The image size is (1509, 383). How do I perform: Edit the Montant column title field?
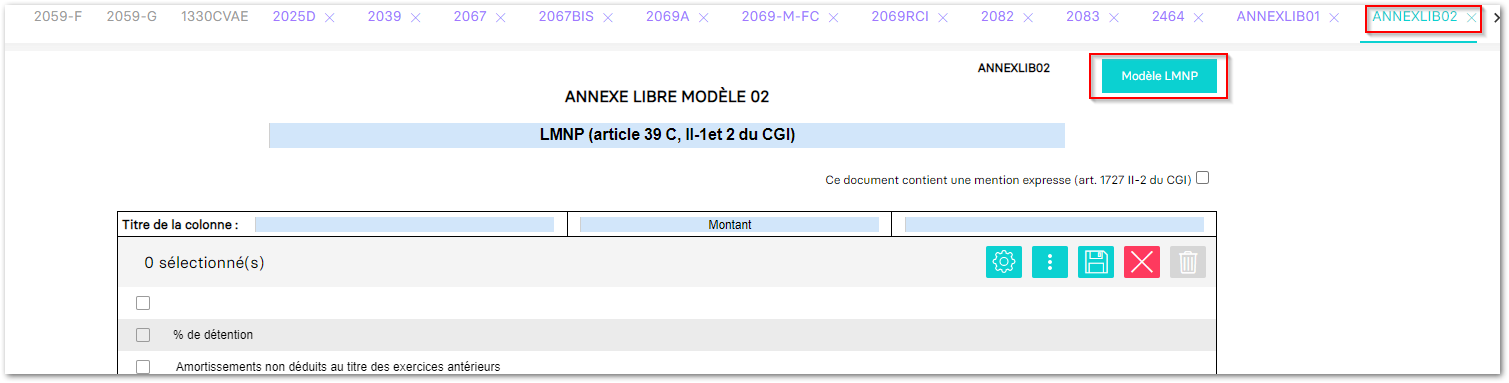tap(729, 225)
